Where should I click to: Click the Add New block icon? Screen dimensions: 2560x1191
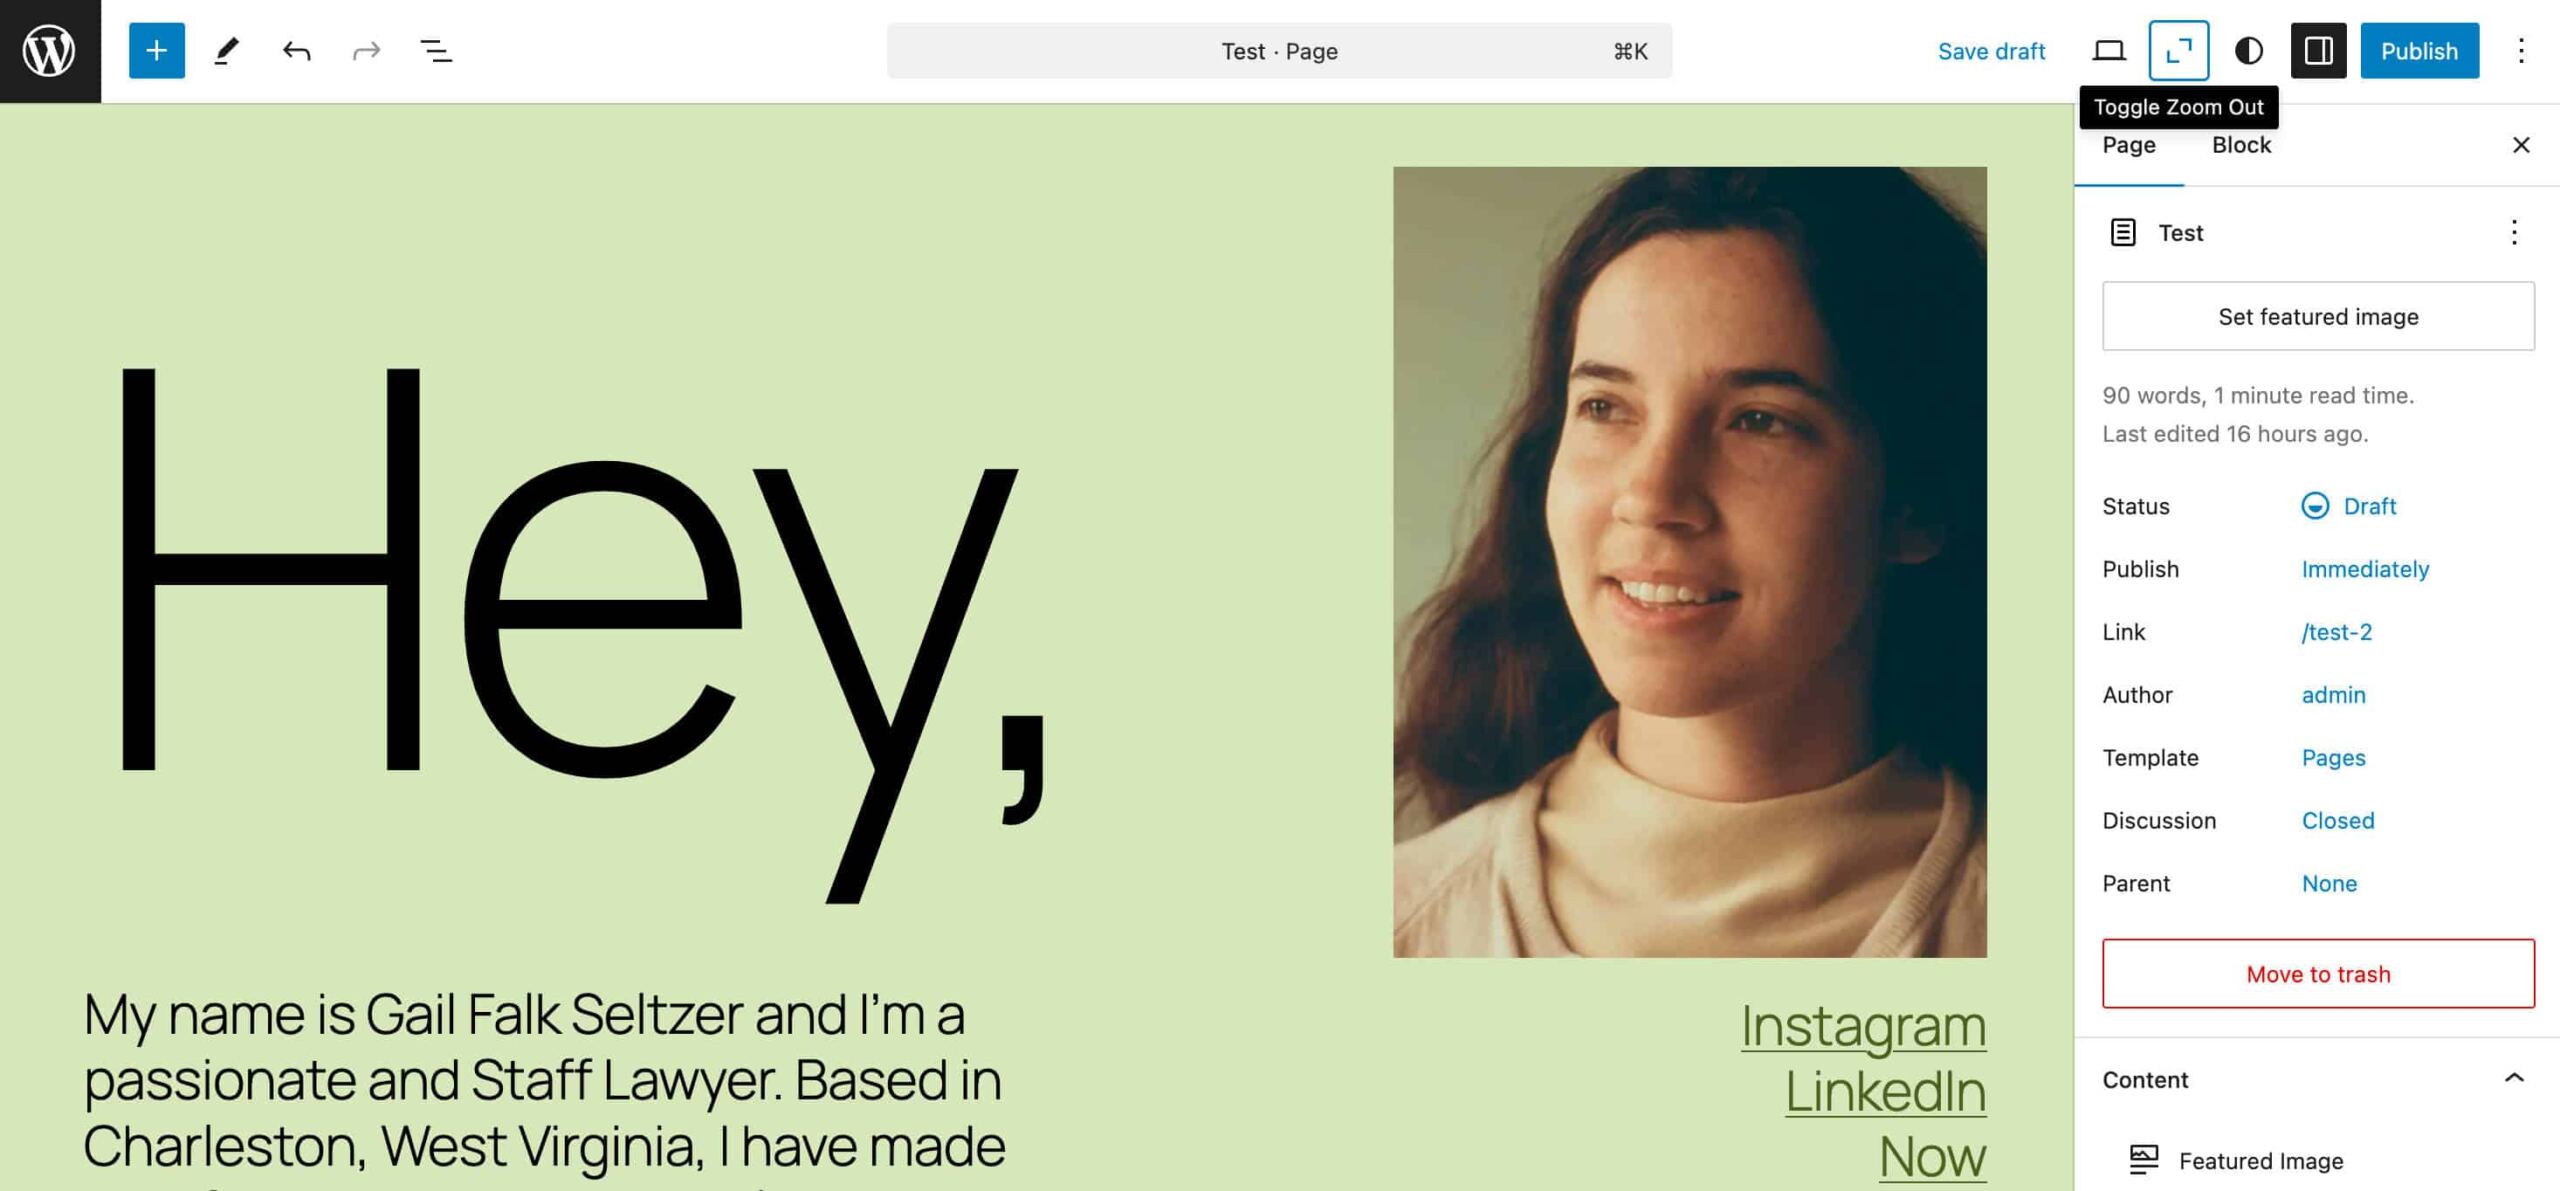[x=157, y=49]
